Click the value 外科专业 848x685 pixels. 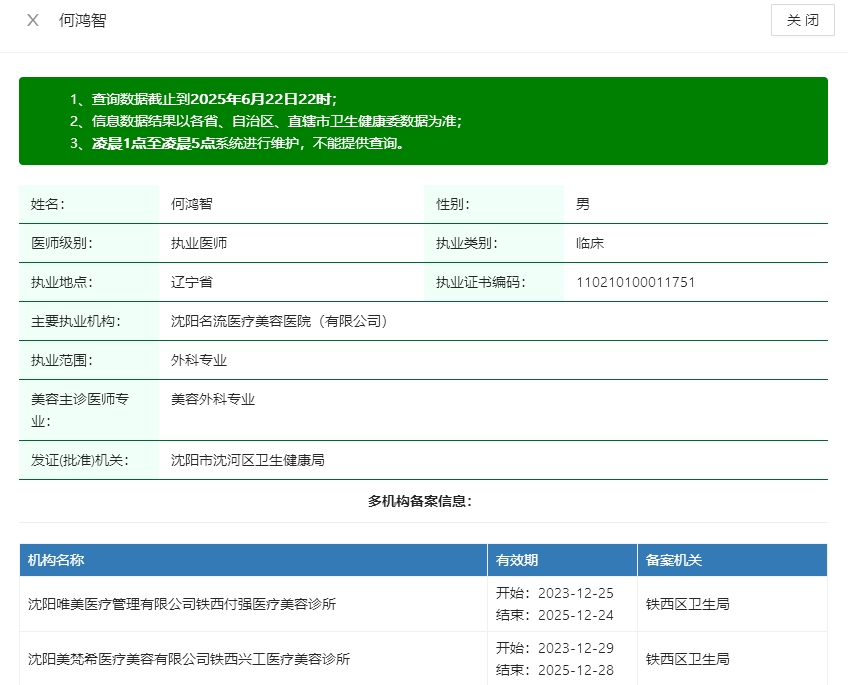click(x=199, y=360)
